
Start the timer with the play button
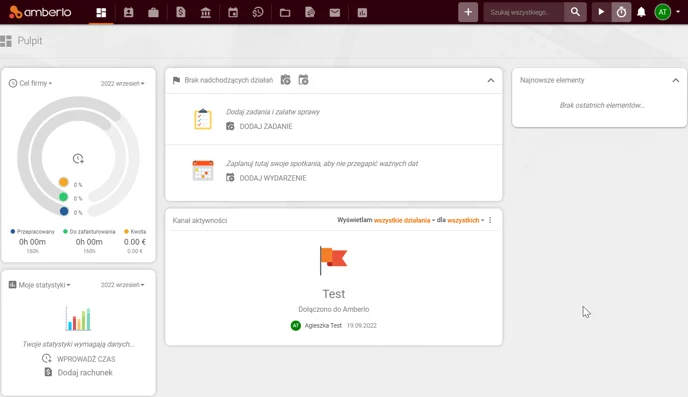[x=601, y=12]
